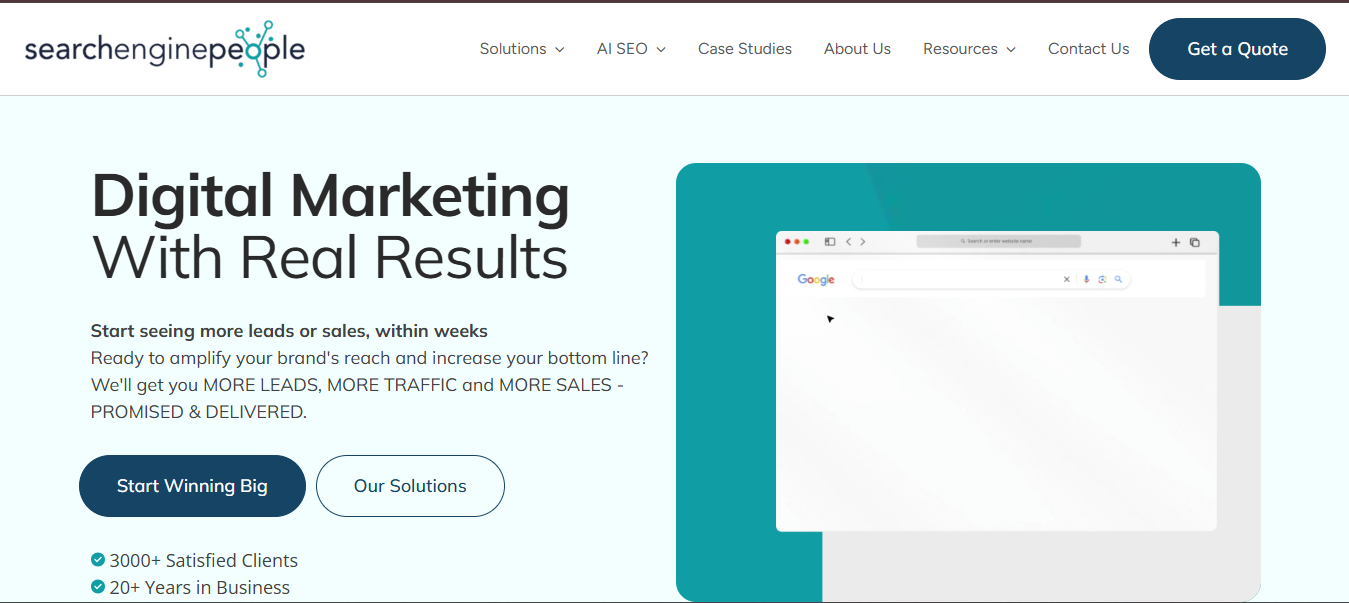
Task: Click the Google search field in mockup
Action: (x=991, y=280)
